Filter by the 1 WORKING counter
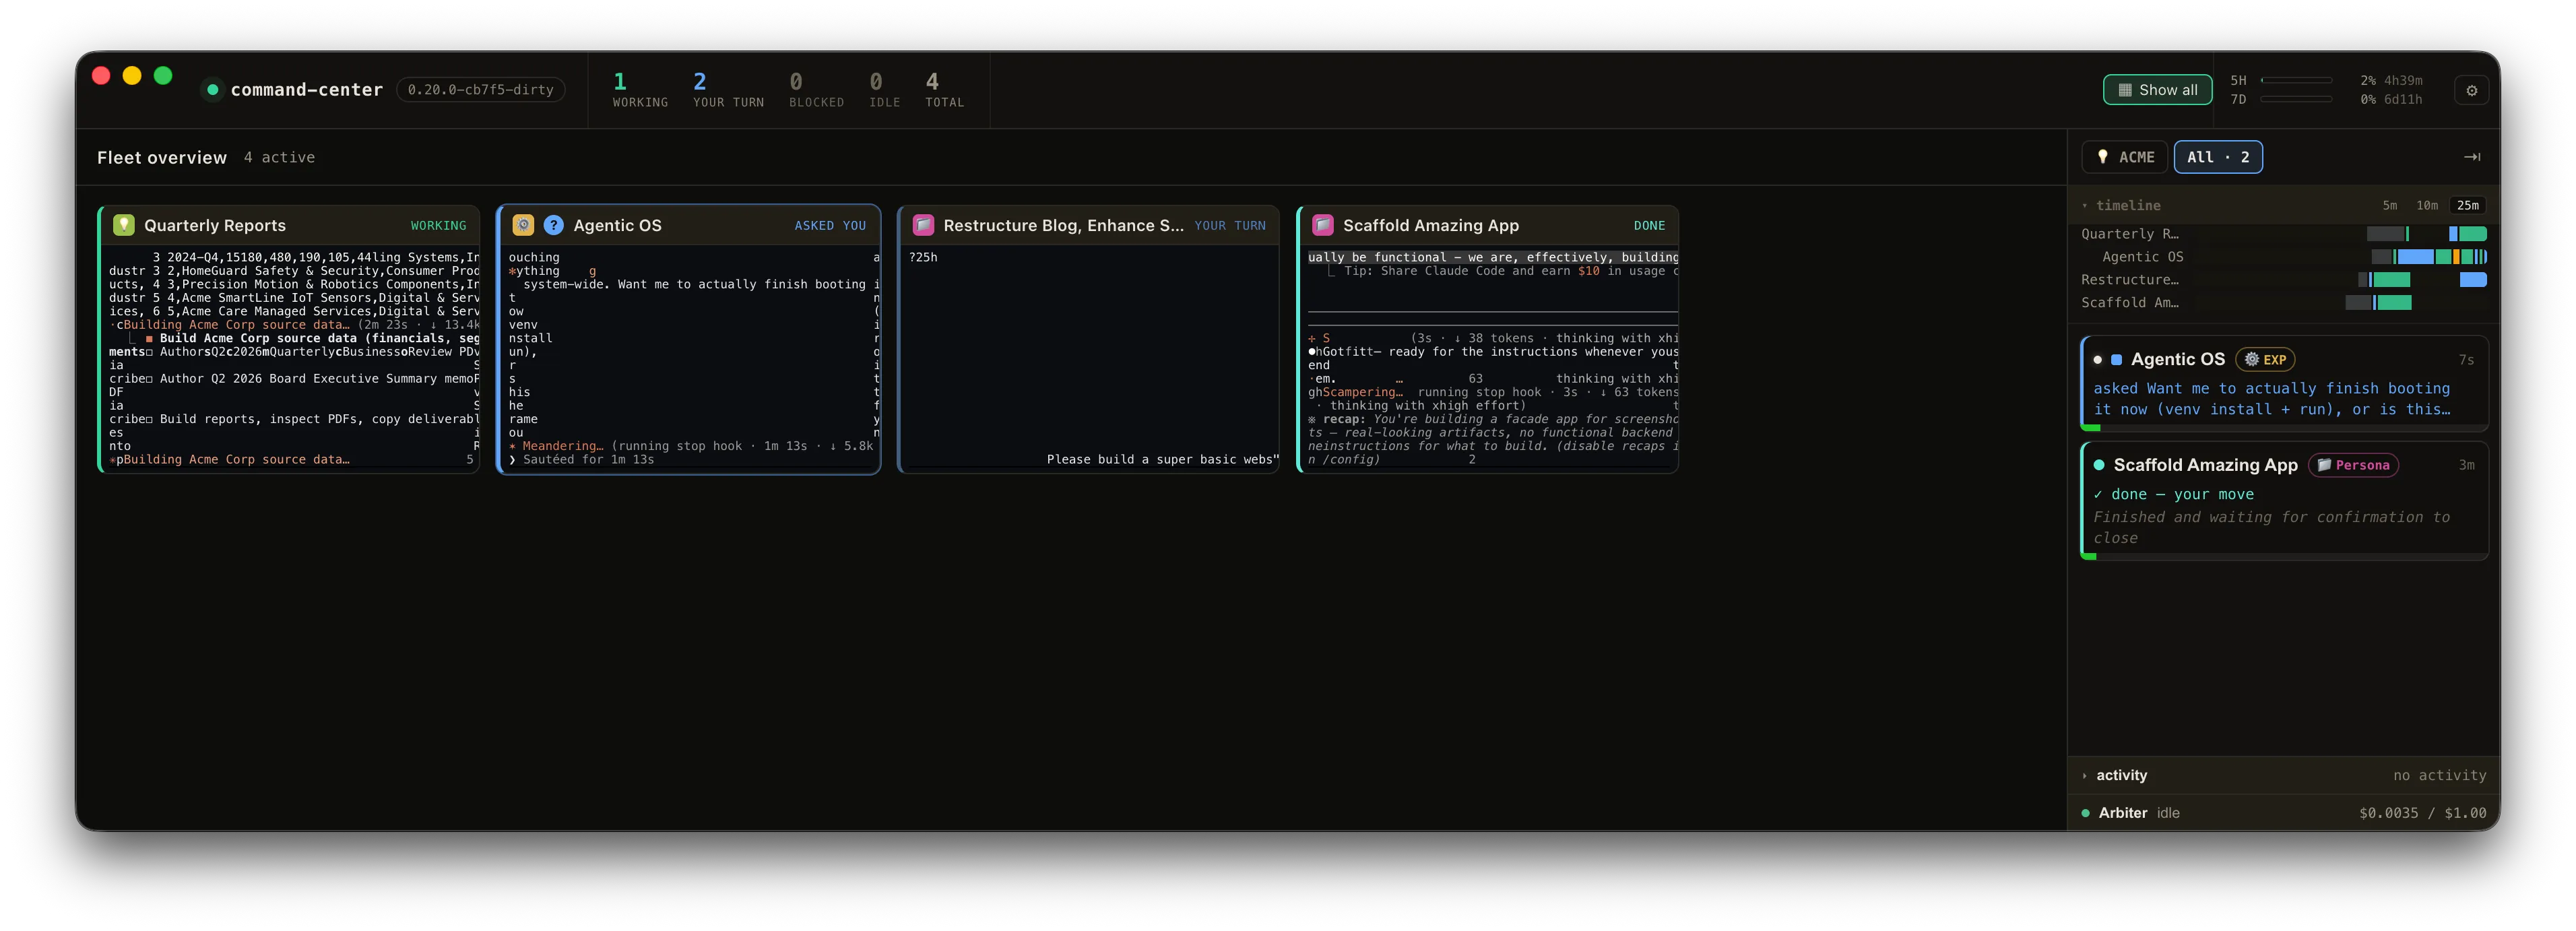2576x931 pixels. click(639, 89)
